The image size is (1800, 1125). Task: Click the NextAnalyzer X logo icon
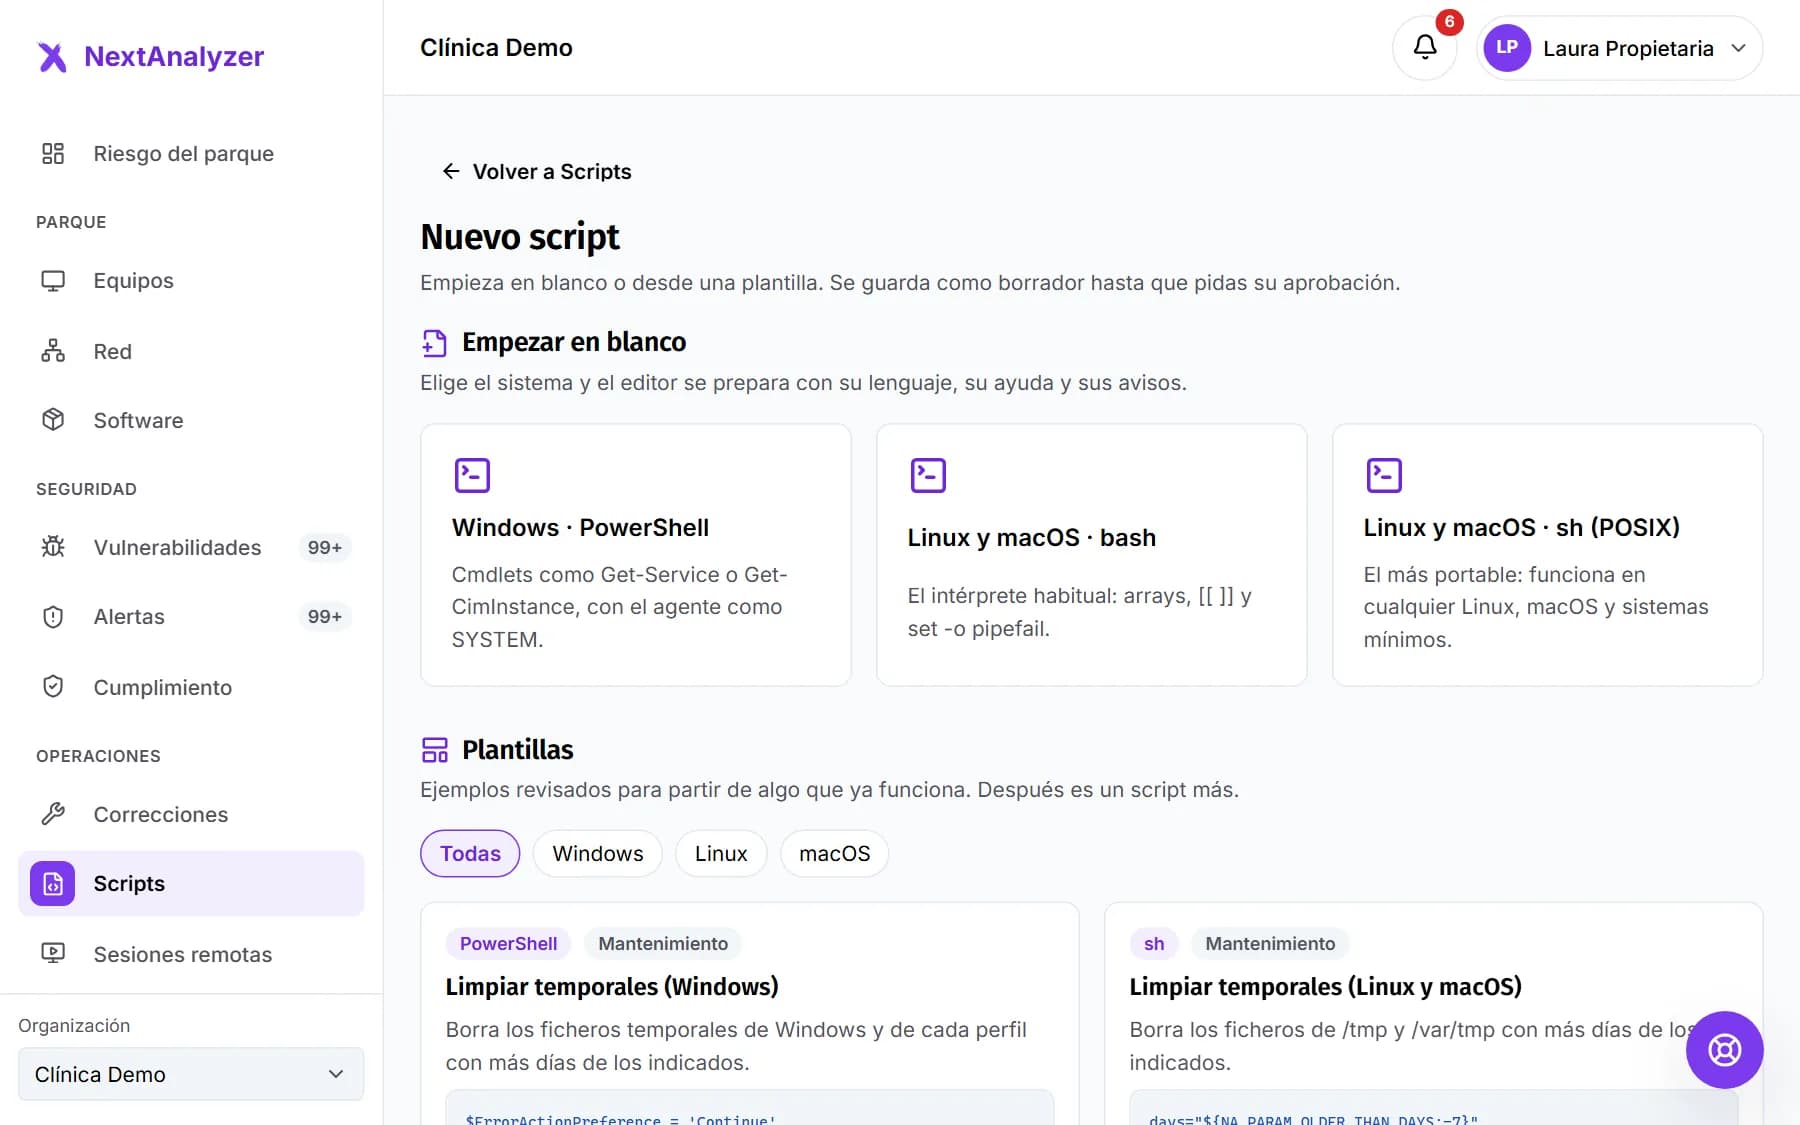pyautogui.click(x=52, y=57)
